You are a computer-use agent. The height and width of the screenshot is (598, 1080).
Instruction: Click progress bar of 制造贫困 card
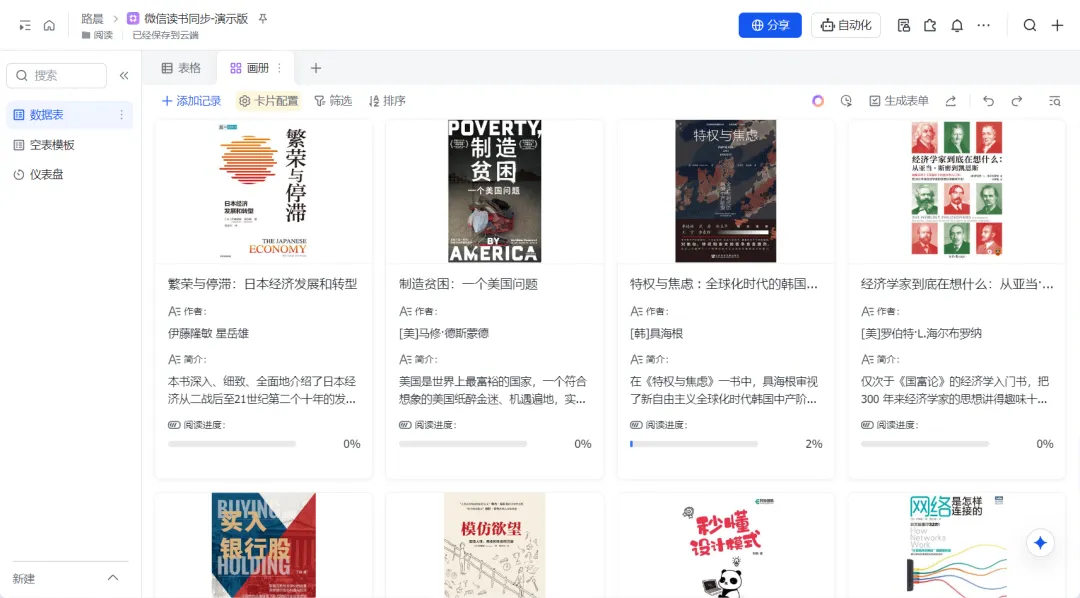tap(463, 444)
